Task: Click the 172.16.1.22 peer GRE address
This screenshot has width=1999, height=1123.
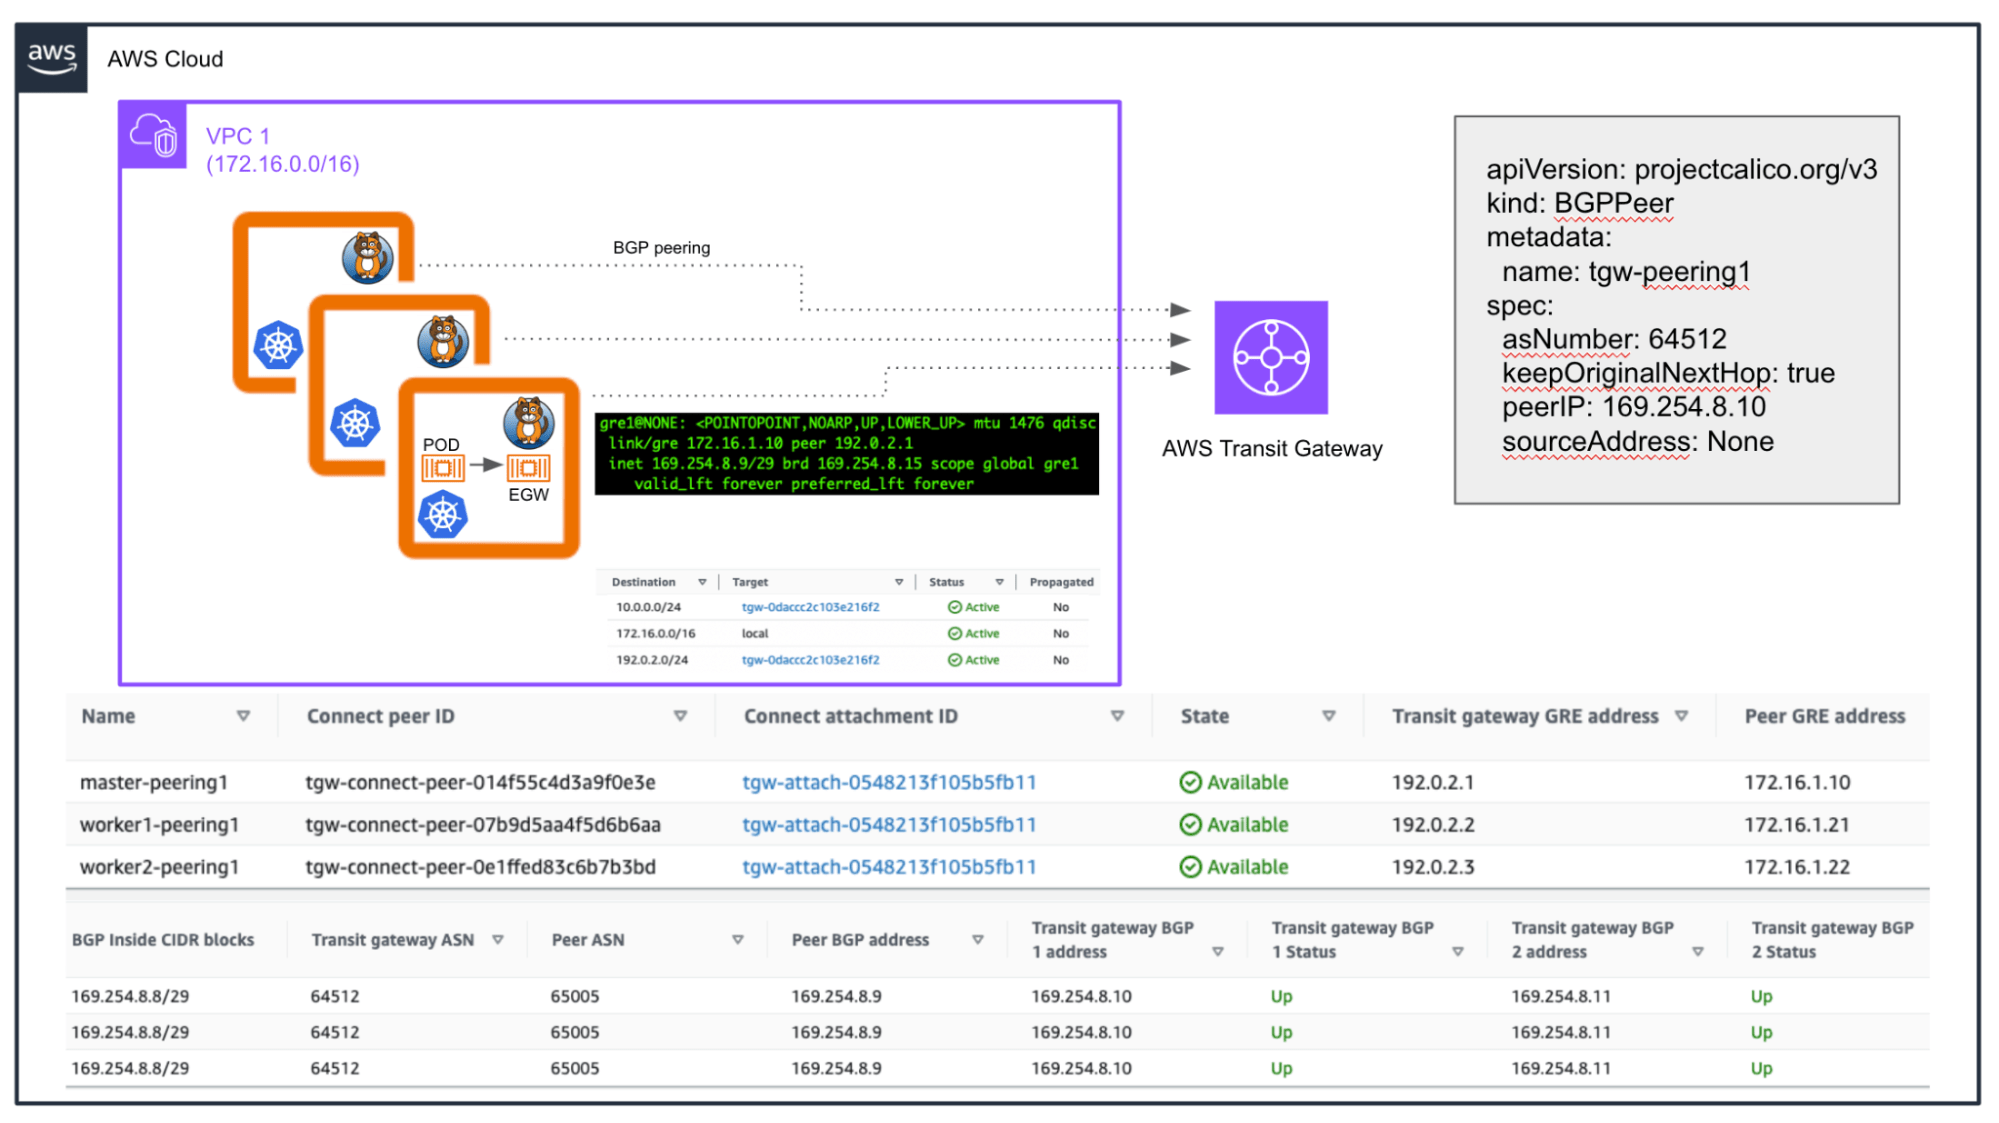Action: tap(1797, 867)
